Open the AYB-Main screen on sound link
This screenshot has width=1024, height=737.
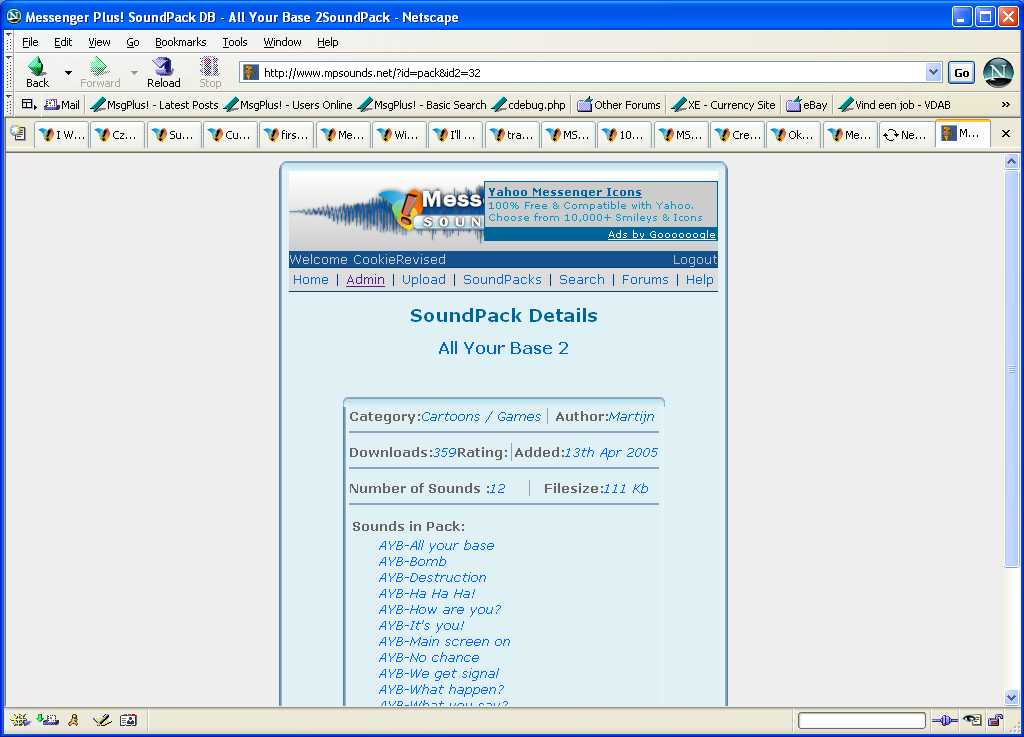pyautogui.click(x=444, y=642)
